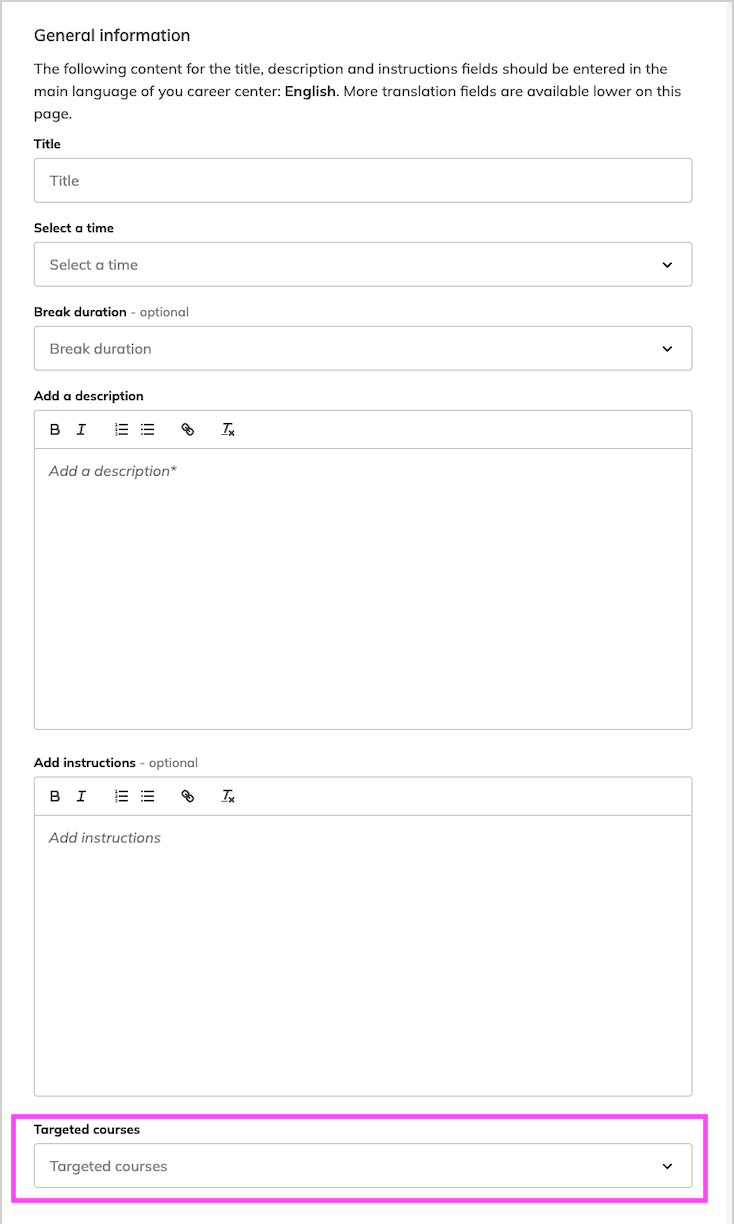This screenshot has width=734, height=1224.
Task: Insert bullet list in description editor
Action: 147,430
